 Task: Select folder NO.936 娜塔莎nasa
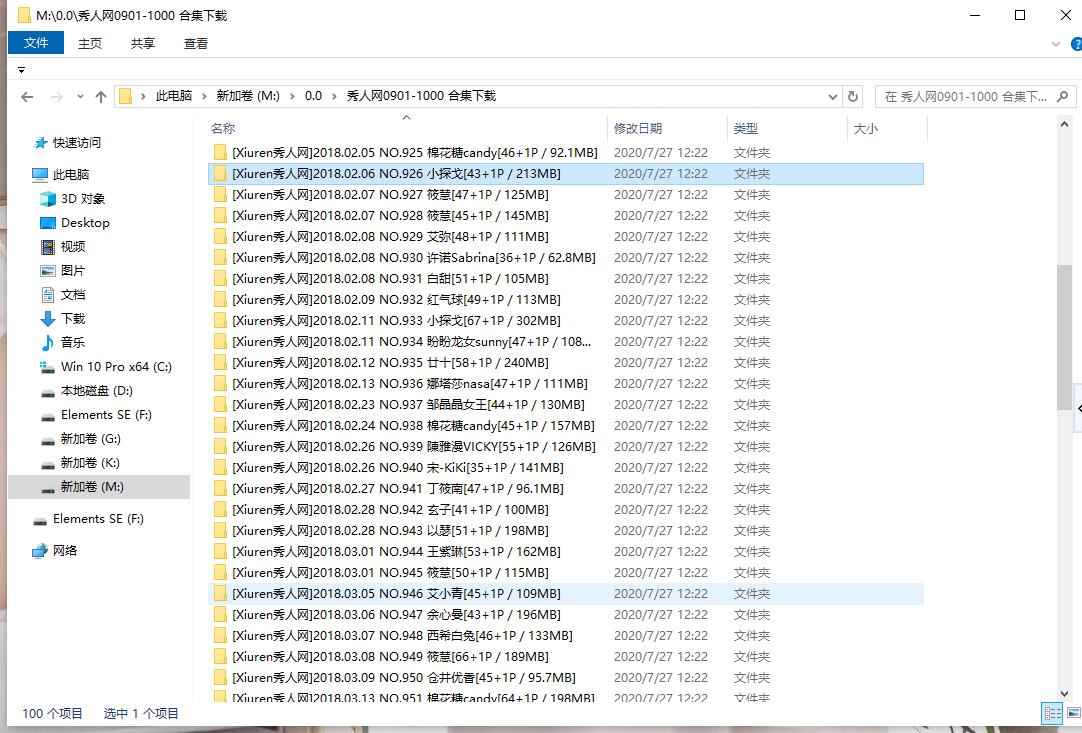tap(410, 384)
